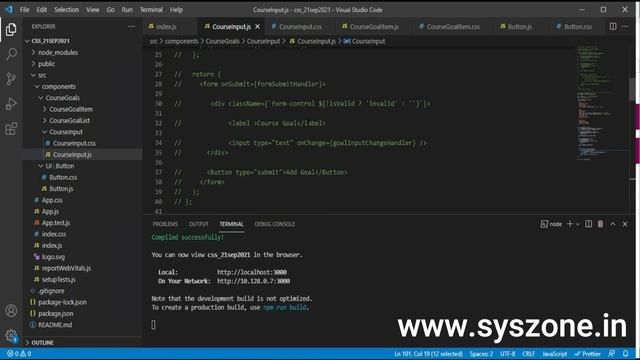Screen dimensions: 640x360
Task: Open the Run menu
Action: point(127,9)
